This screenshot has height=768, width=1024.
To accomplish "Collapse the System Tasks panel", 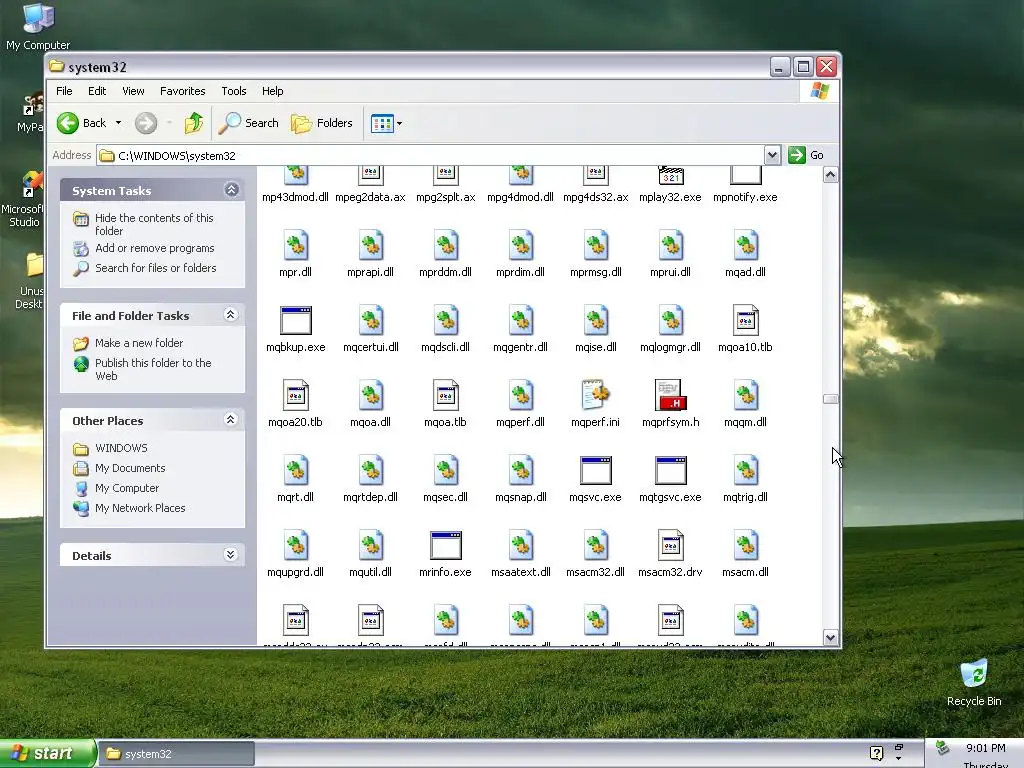I will [x=231, y=190].
